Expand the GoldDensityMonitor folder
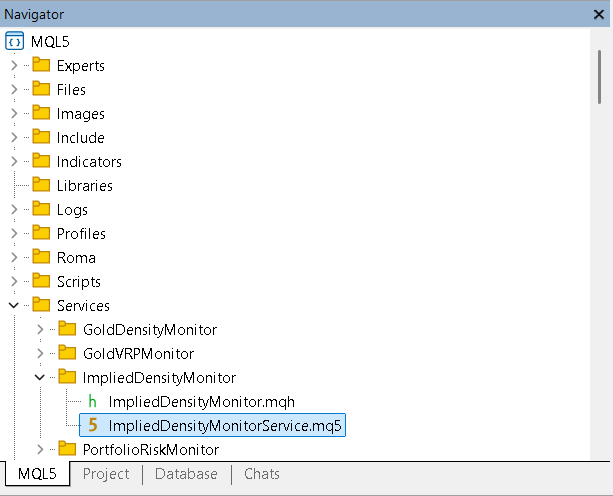 [x=40, y=329]
